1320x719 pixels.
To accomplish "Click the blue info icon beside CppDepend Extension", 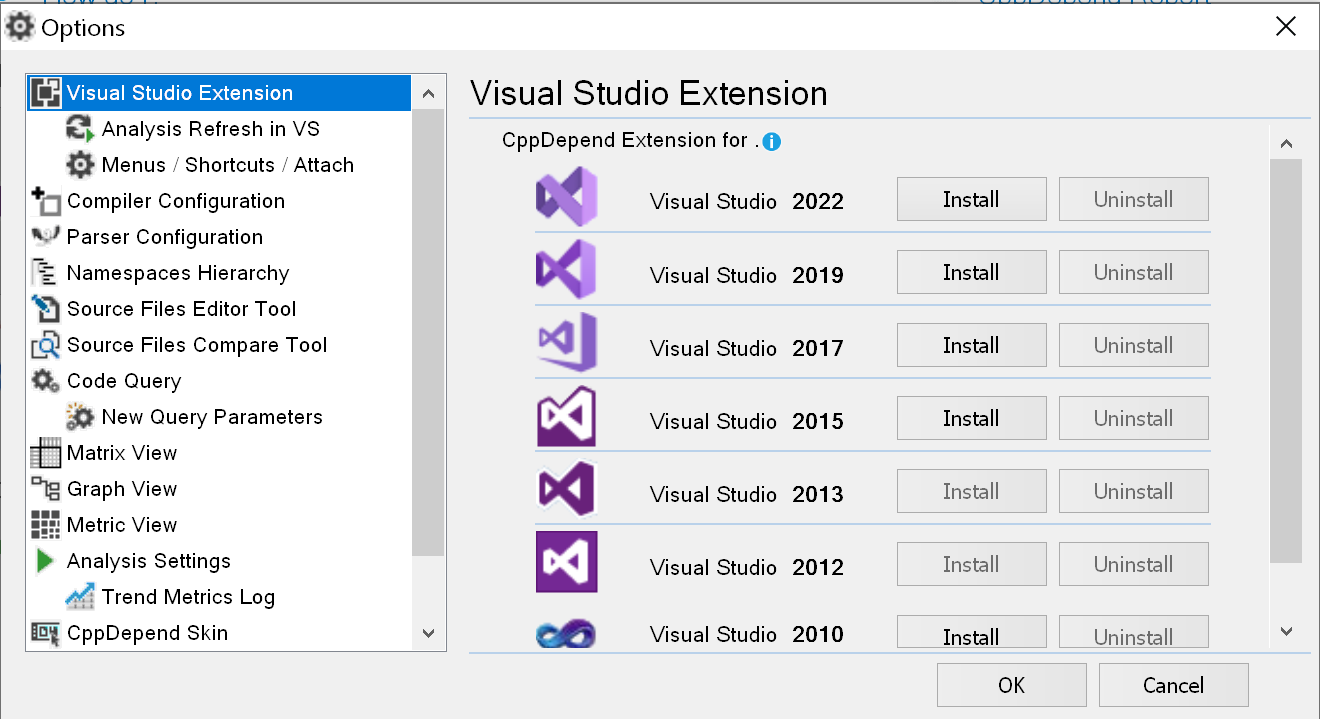I will click(771, 142).
